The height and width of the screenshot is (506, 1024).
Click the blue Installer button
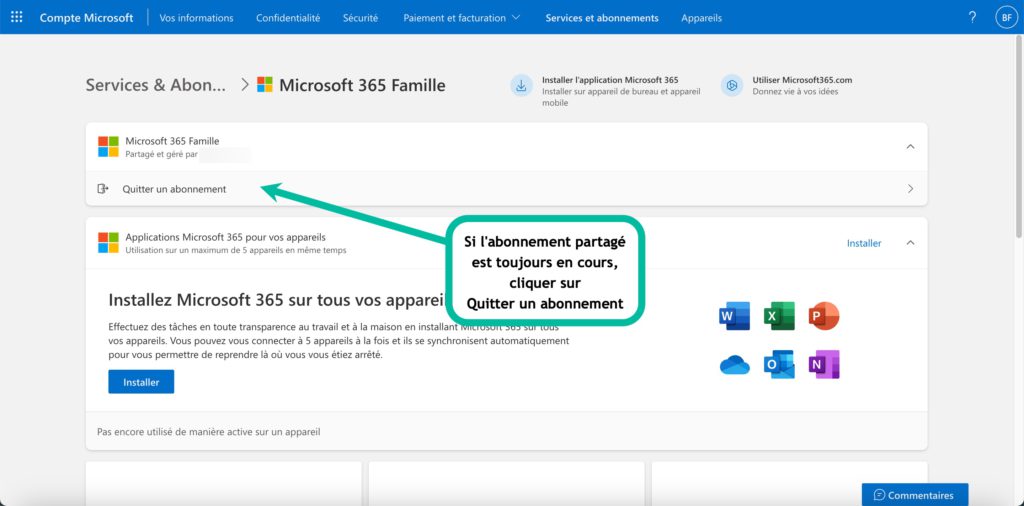click(141, 382)
